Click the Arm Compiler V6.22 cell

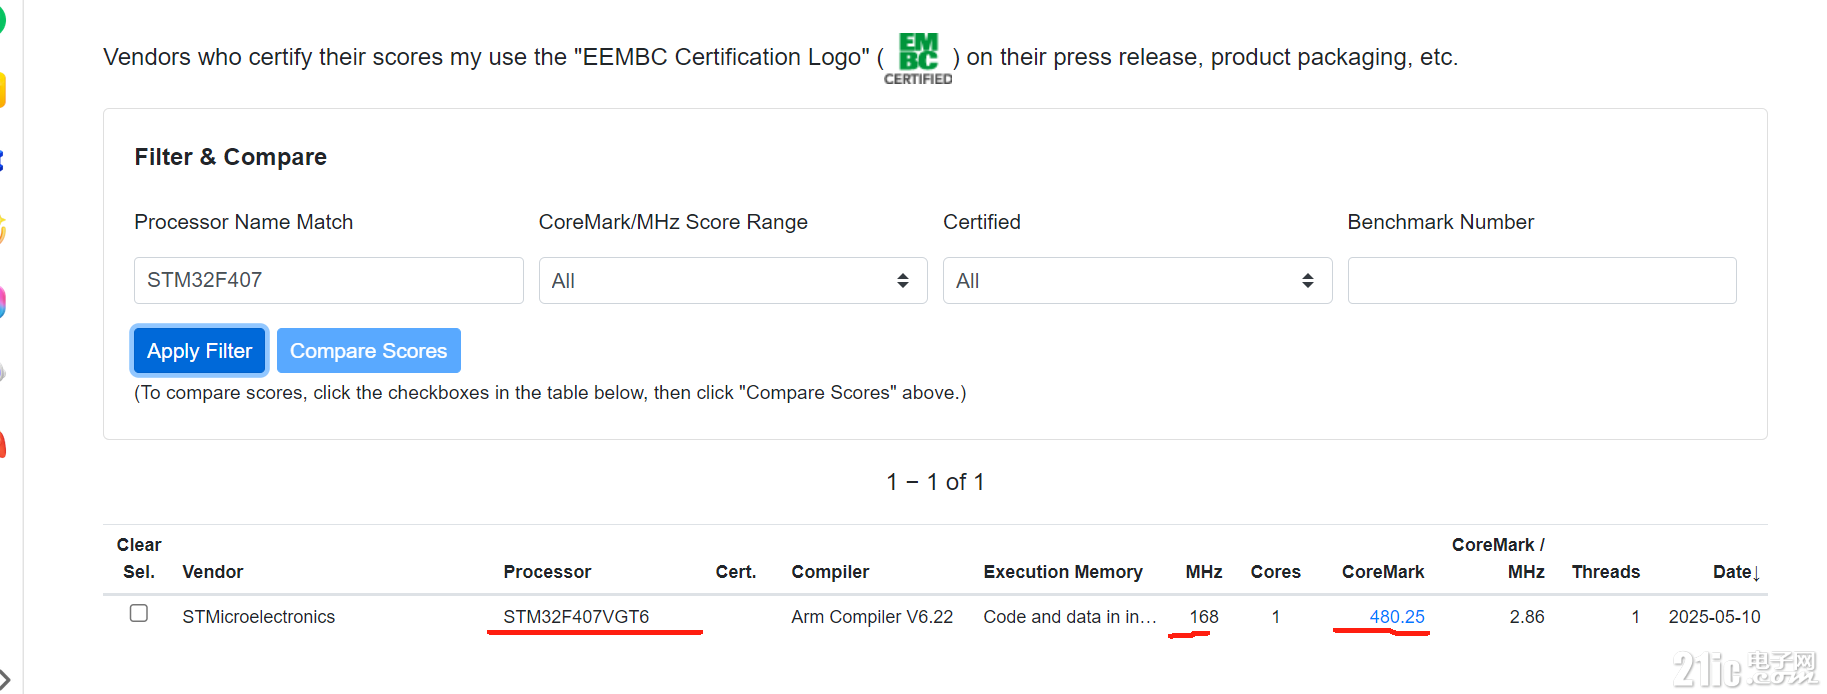point(872,617)
